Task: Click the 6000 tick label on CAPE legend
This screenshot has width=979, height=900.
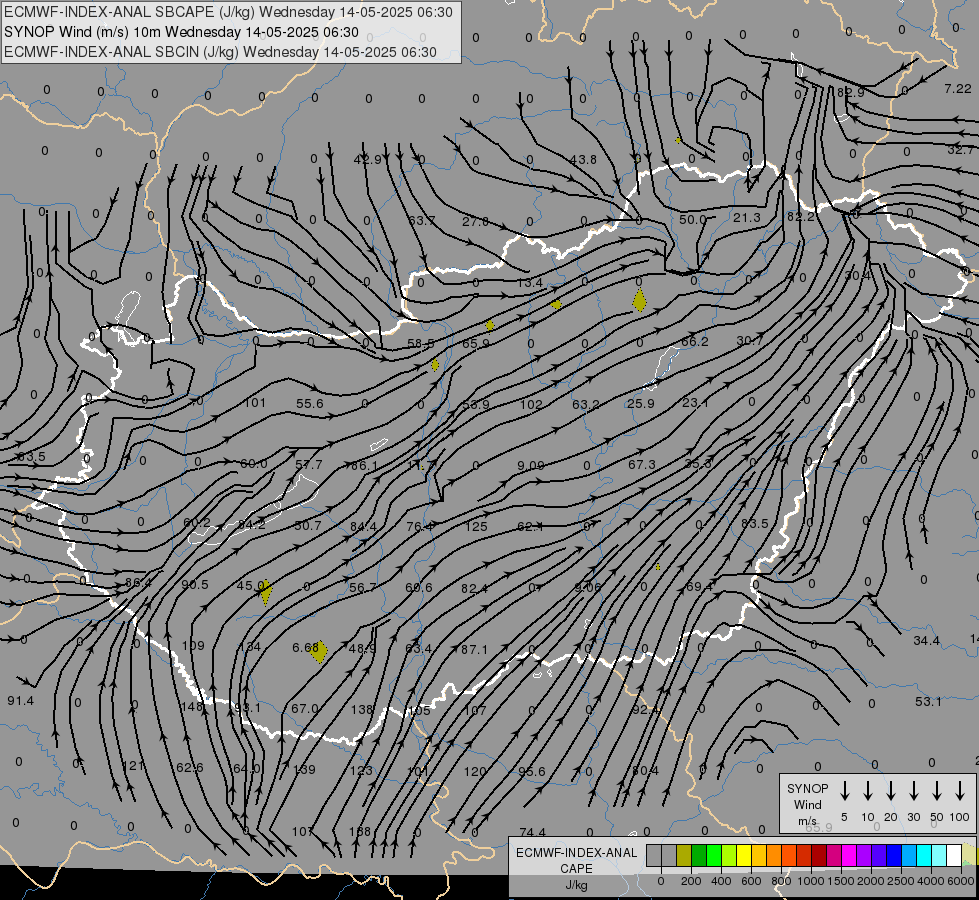Action: point(961,881)
